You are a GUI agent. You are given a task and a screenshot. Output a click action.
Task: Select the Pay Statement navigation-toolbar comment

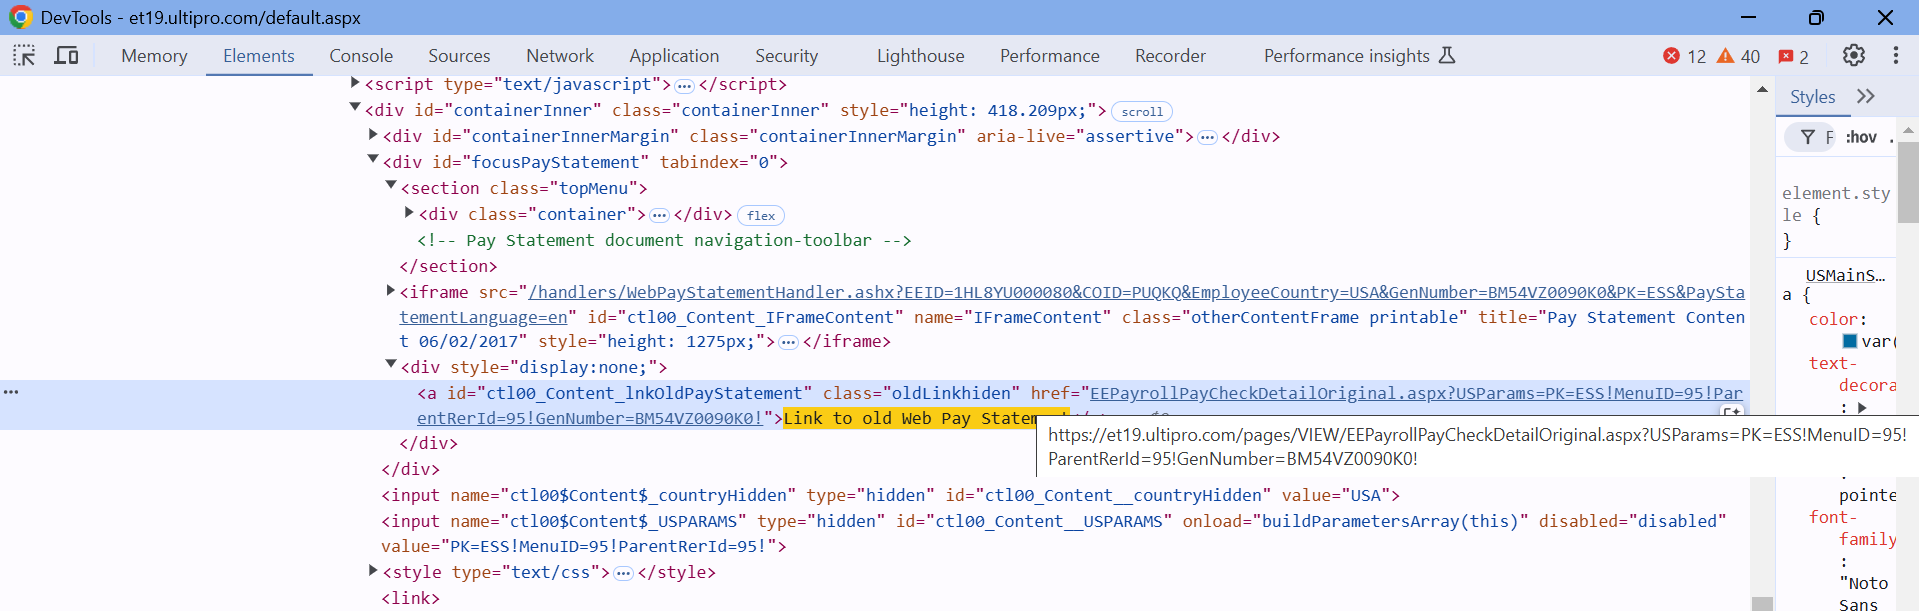tap(664, 240)
